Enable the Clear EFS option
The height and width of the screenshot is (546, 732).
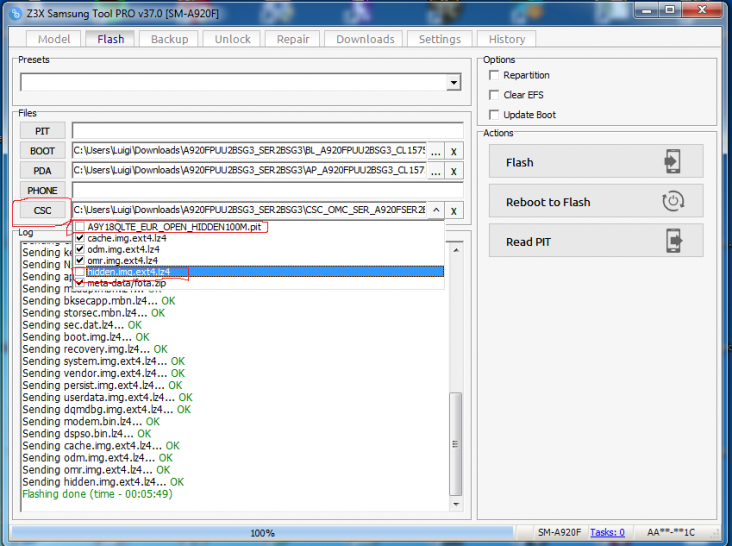[x=494, y=95]
